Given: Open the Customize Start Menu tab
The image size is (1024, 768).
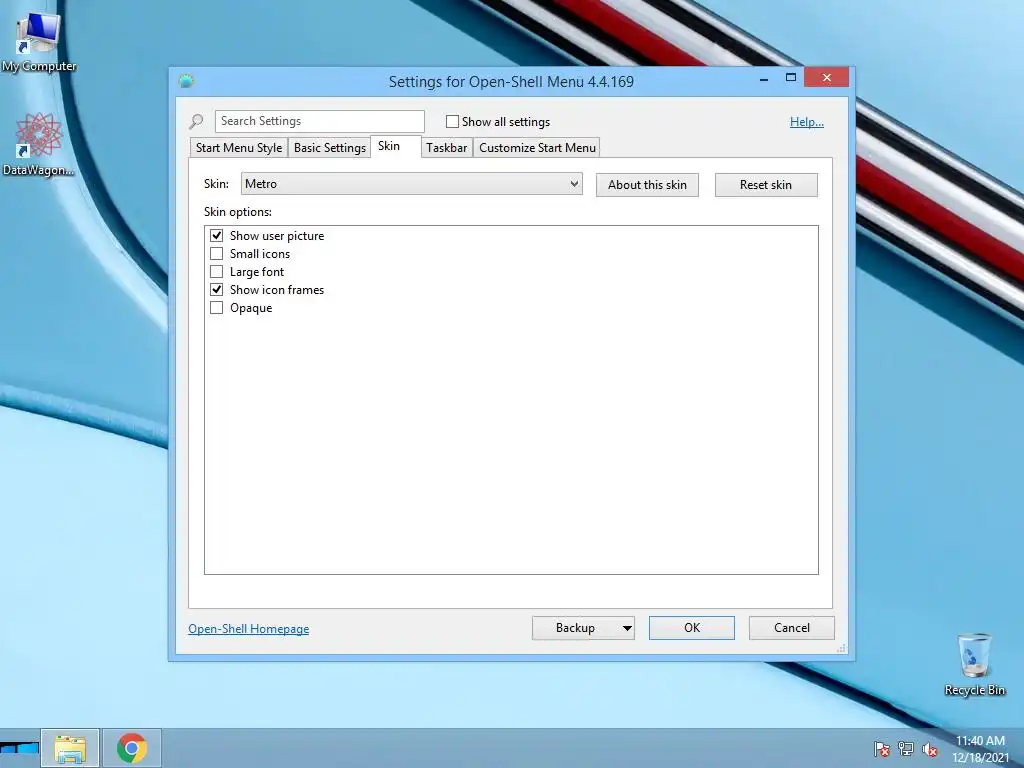Looking at the screenshot, I should [537, 148].
